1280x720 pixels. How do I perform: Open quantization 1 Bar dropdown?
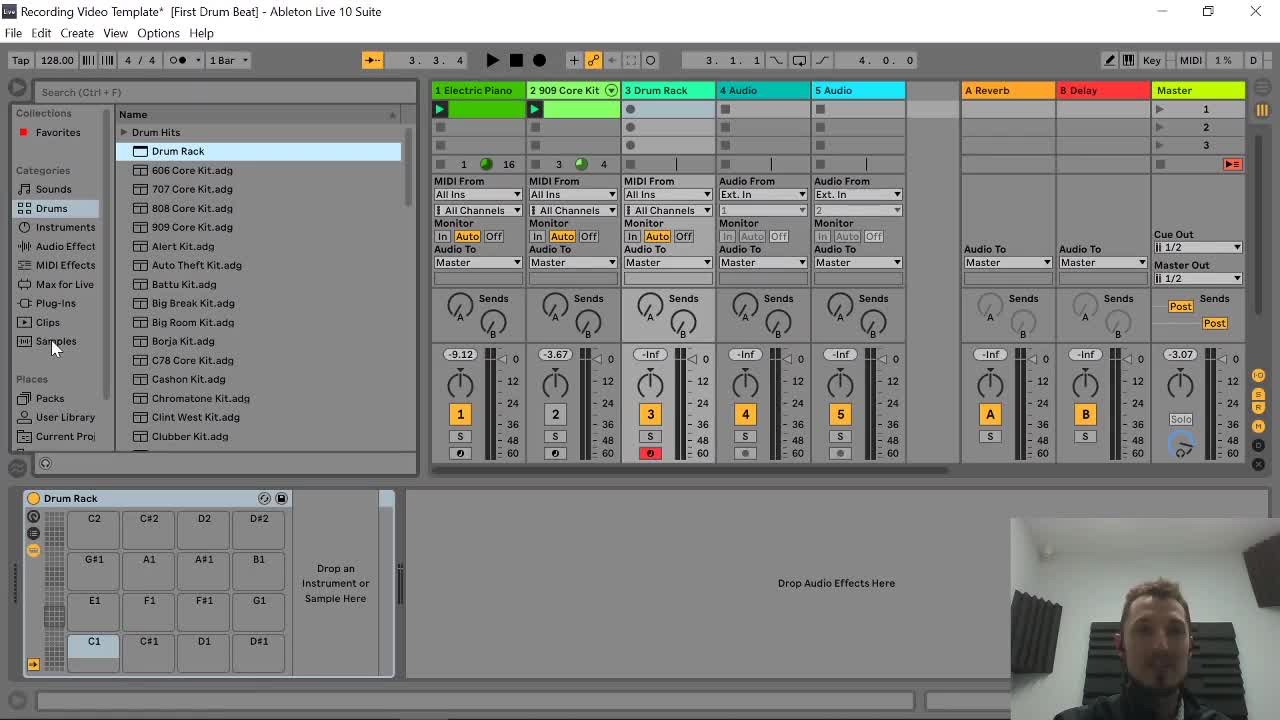click(228, 60)
